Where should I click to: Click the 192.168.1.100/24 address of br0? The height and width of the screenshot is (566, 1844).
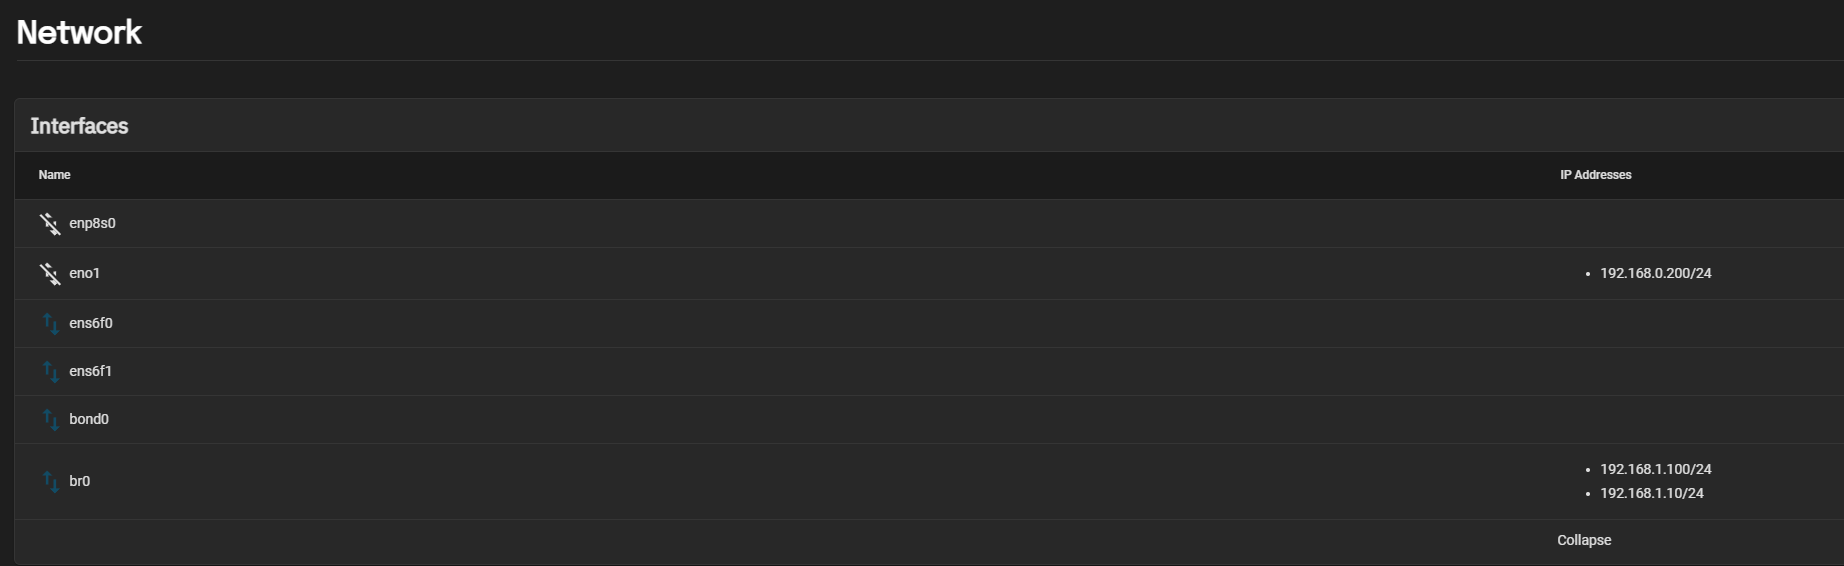[x=1655, y=469]
